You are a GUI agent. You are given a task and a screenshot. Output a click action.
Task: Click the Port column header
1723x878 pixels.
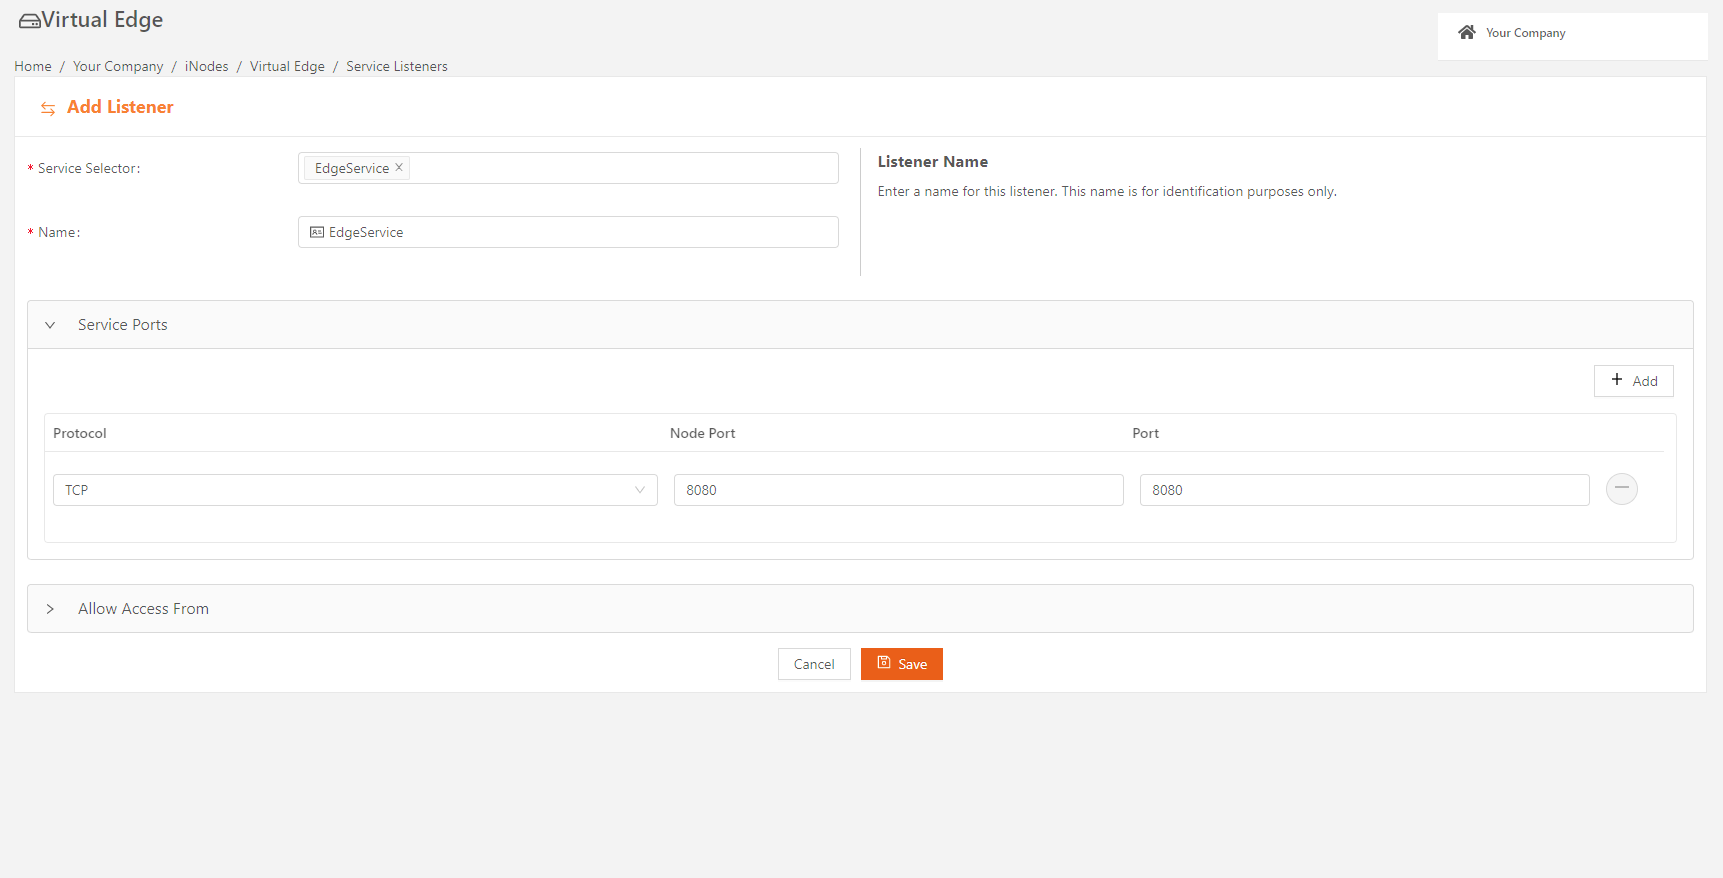coord(1146,433)
